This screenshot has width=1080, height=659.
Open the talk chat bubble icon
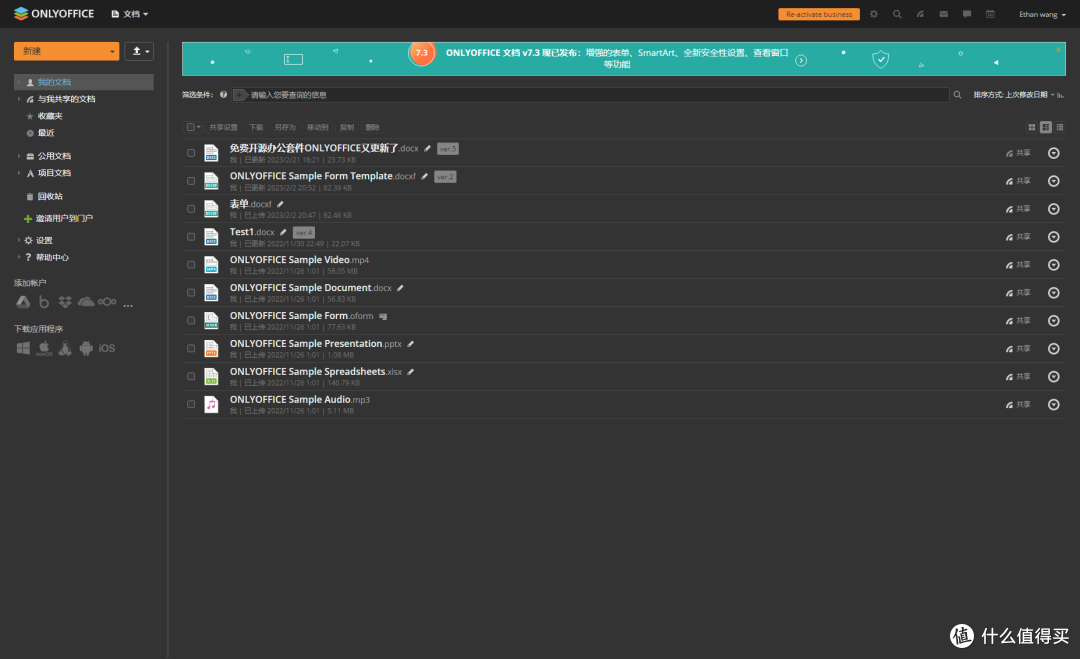[x=967, y=14]
